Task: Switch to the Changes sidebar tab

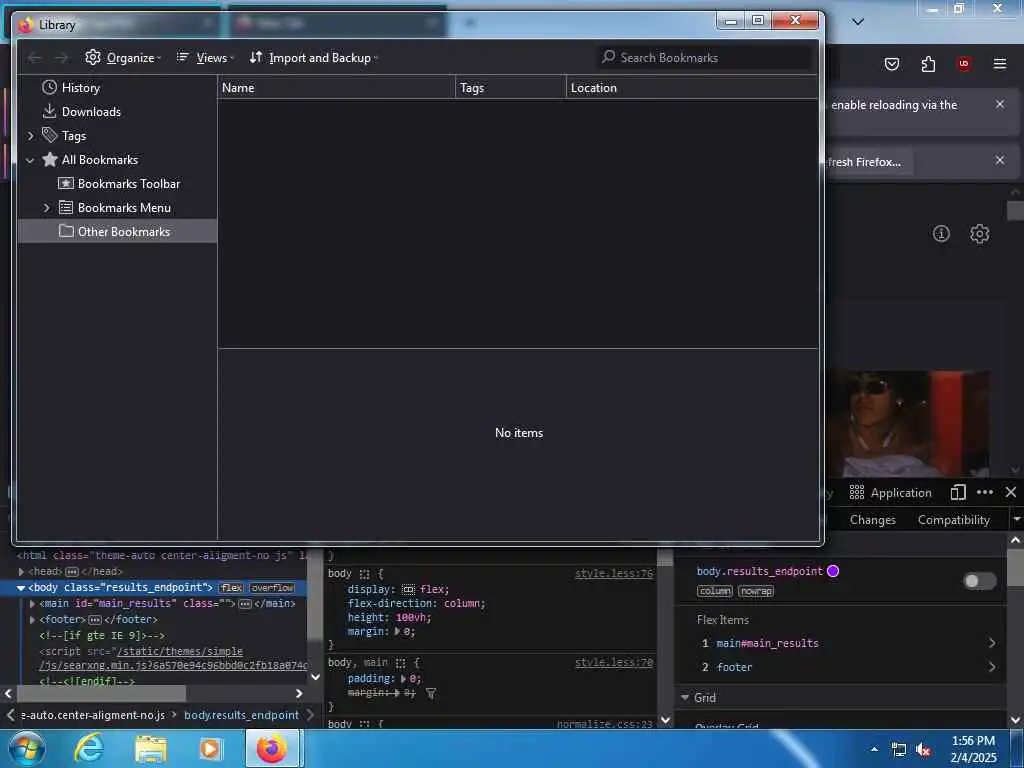Action: [x=872, y=520]
